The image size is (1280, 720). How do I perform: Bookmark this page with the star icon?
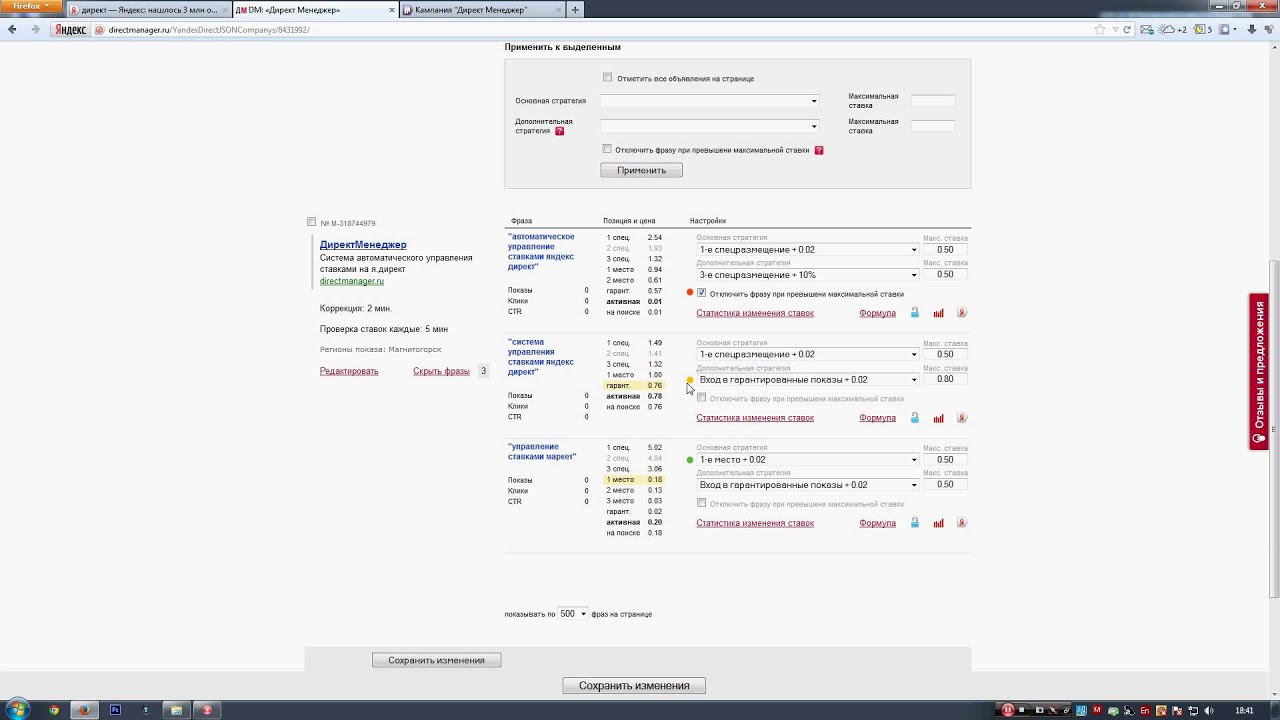[x=1099, y=29]
